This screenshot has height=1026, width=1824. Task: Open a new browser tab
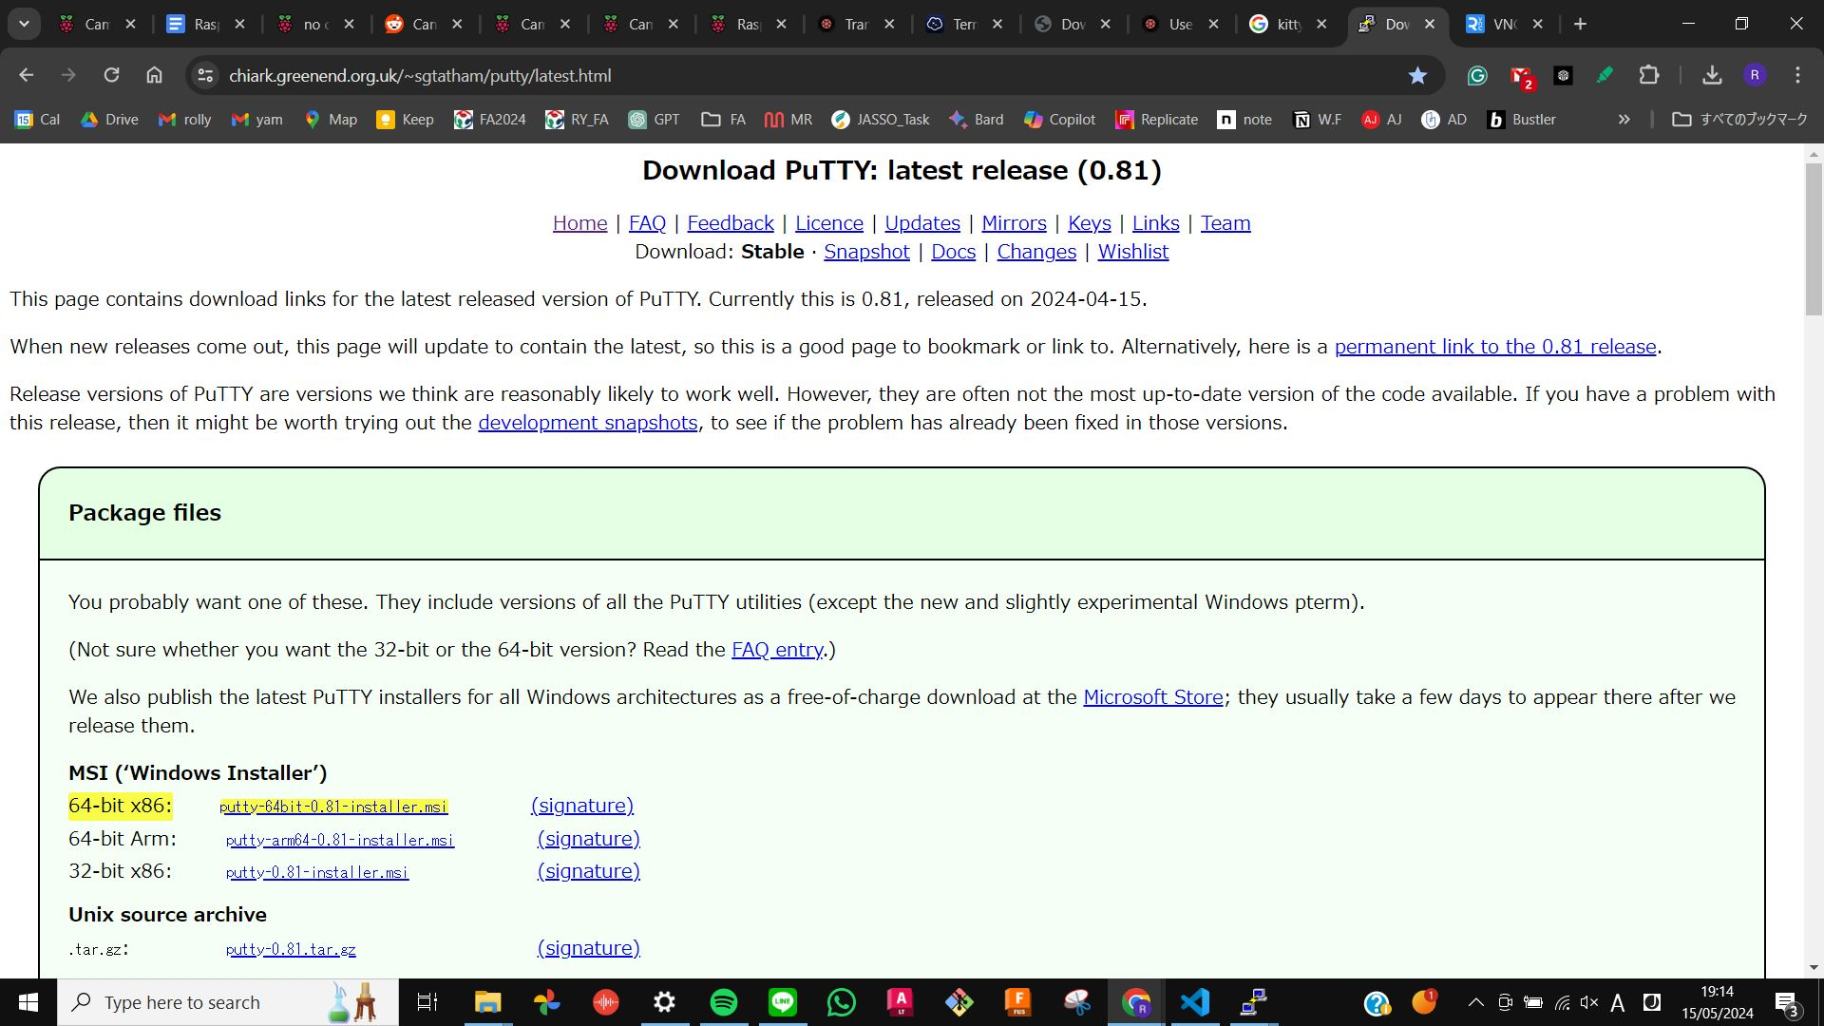1580,24
